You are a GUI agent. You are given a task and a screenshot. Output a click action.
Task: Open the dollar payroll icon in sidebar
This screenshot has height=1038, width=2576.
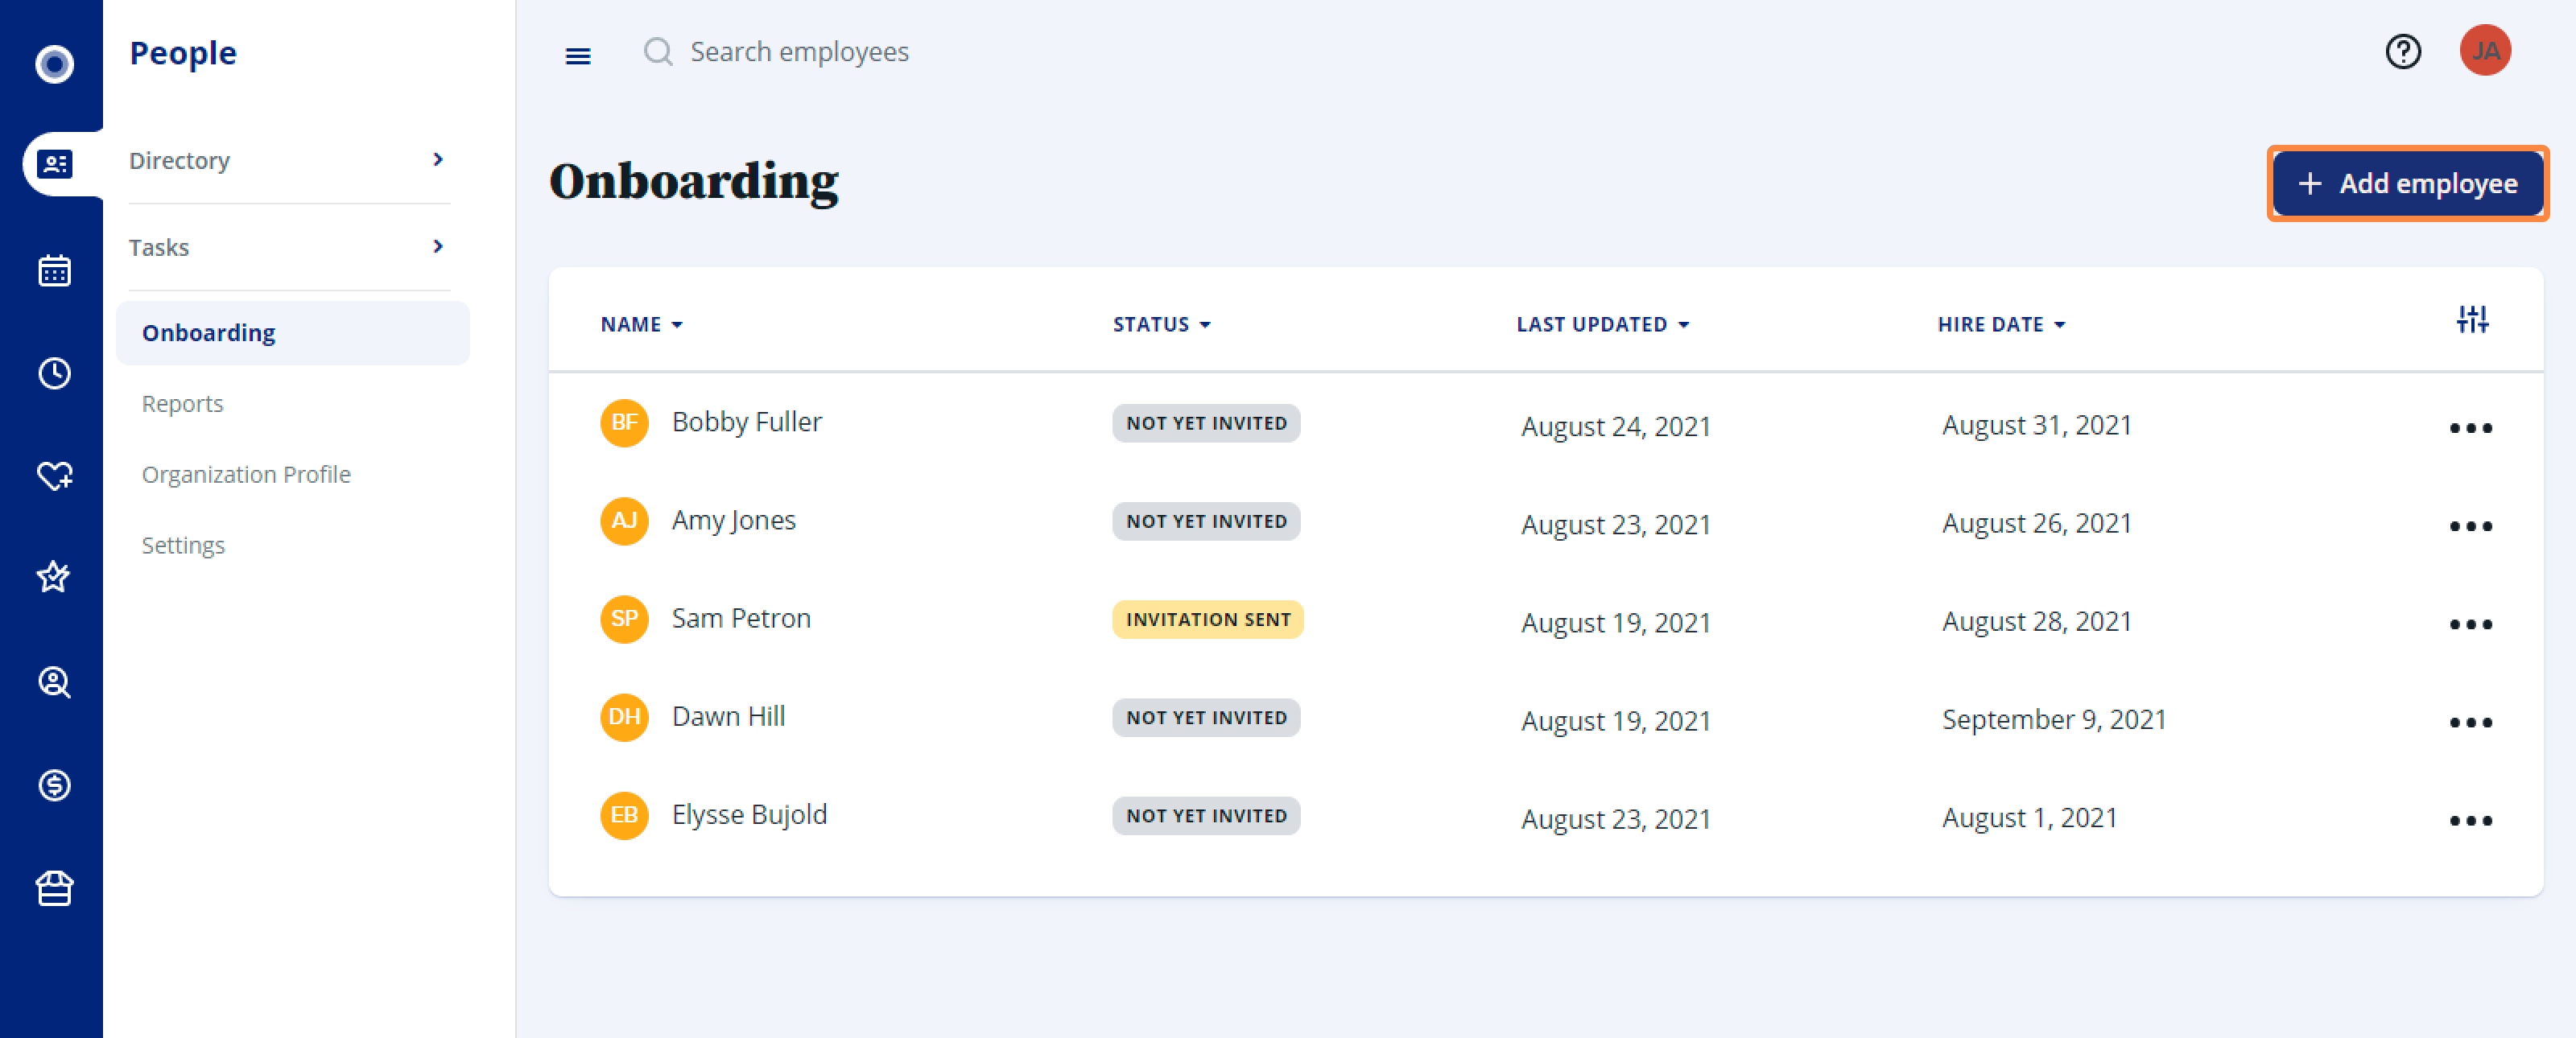[54, 785]
